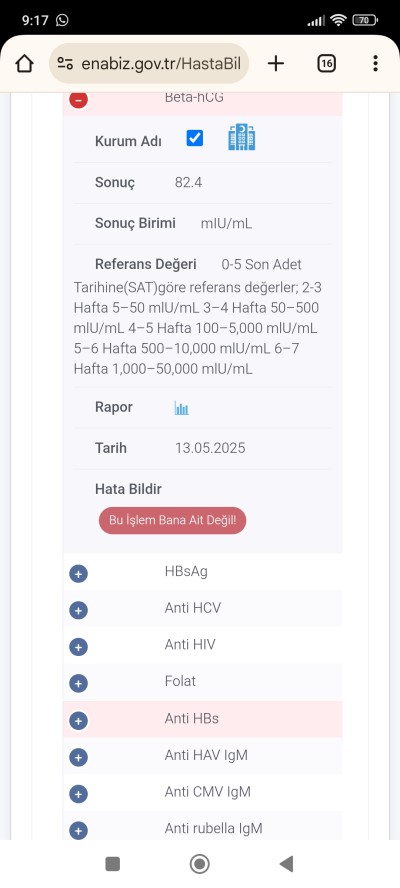Click the Bu İşlem Bana Ait Değil button
400x888 pixels.
[x=172, y=520]
